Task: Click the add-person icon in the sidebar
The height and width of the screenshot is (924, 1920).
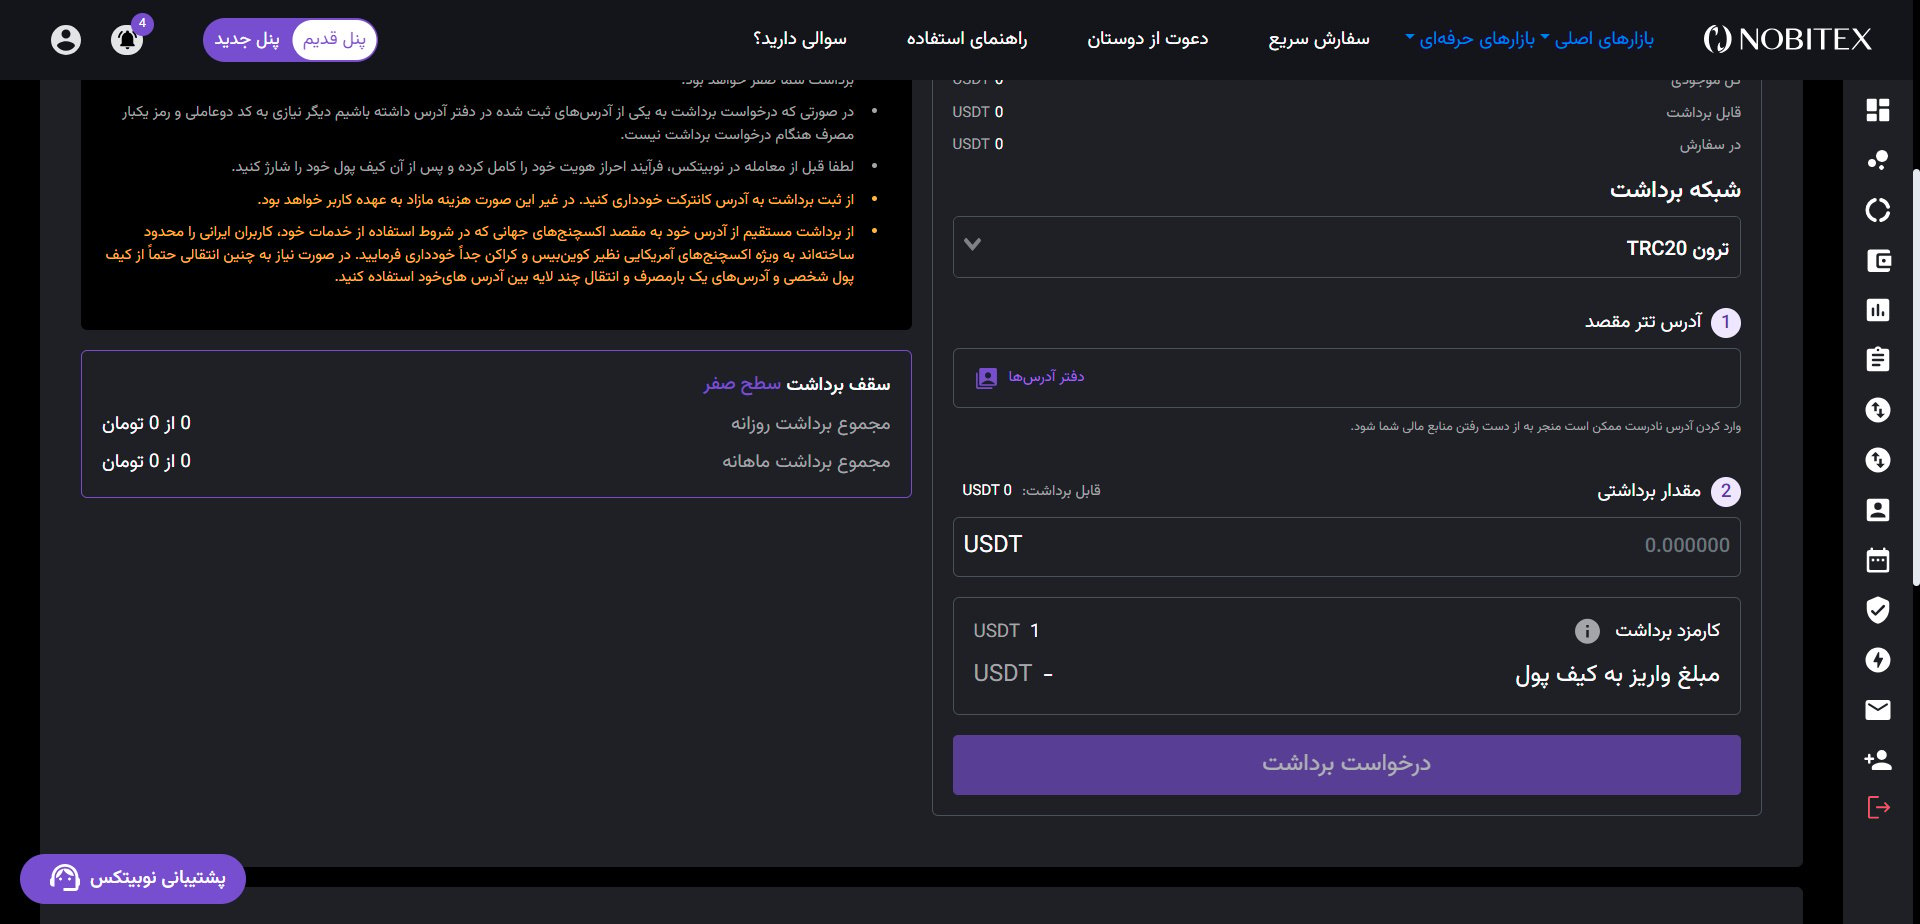Action: [1878, 760]
